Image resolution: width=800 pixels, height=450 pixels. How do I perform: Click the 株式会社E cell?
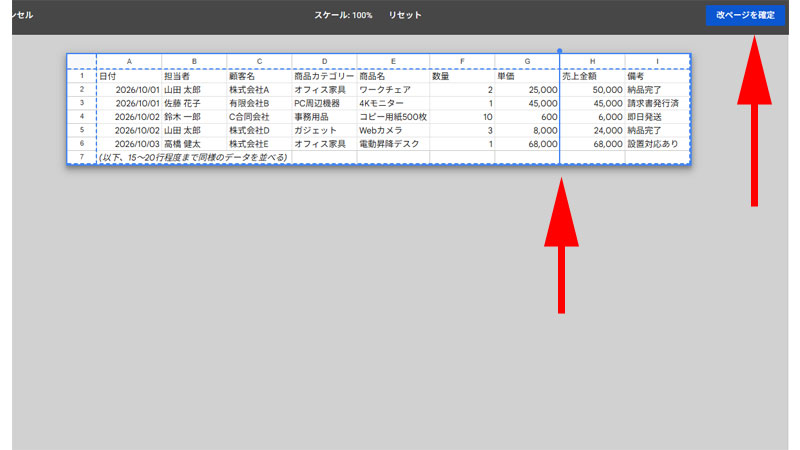[259, 144]
